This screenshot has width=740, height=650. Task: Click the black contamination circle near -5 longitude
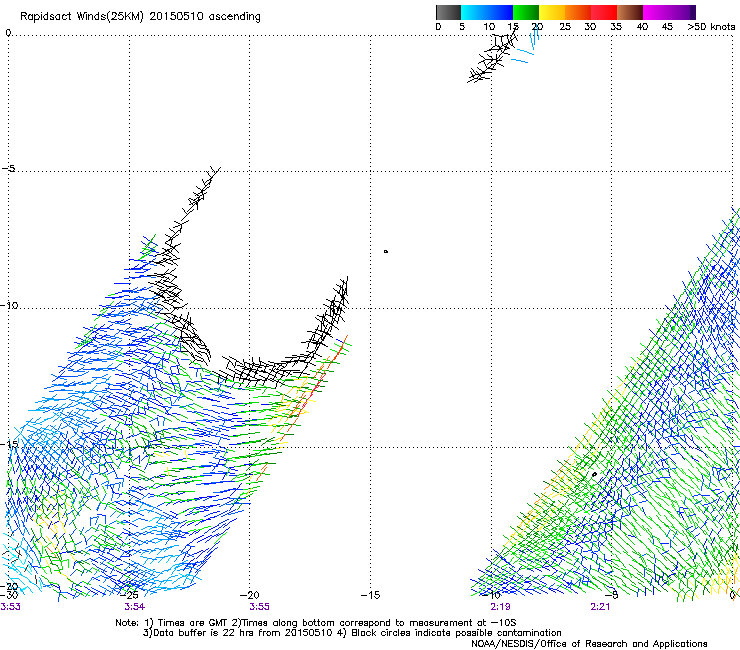click(594, 474)
